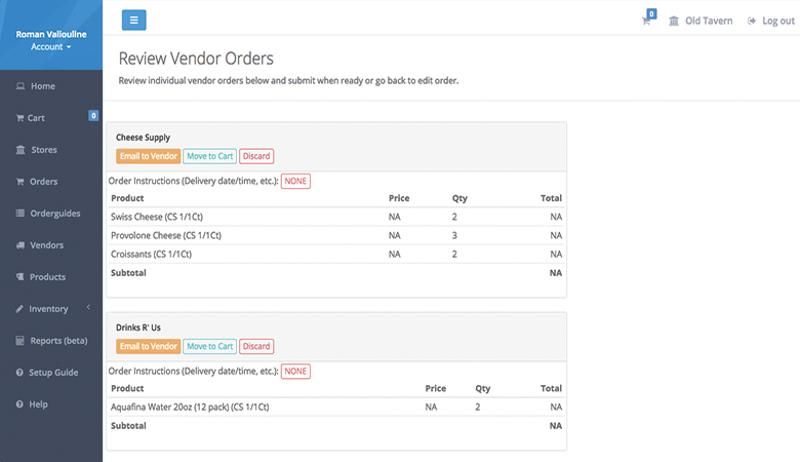Click the Products icon in sidebar

pos(20,277)
